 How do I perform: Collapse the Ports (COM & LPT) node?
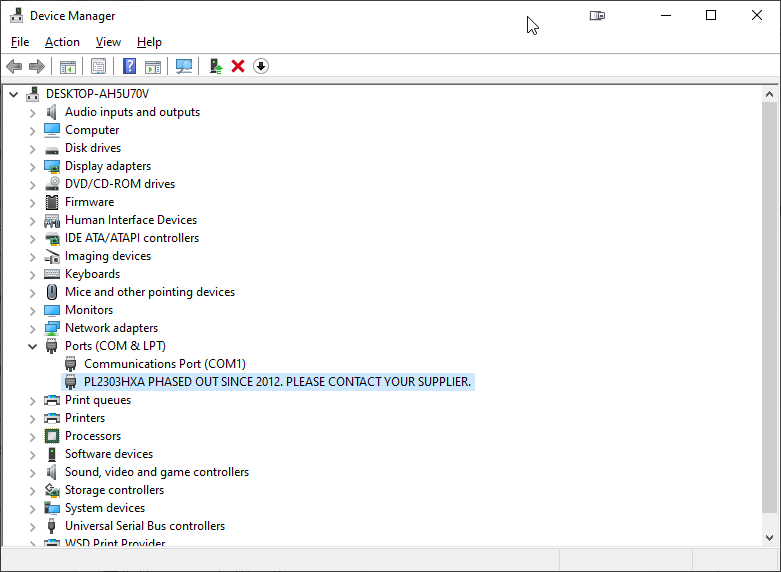click(32, 346)
